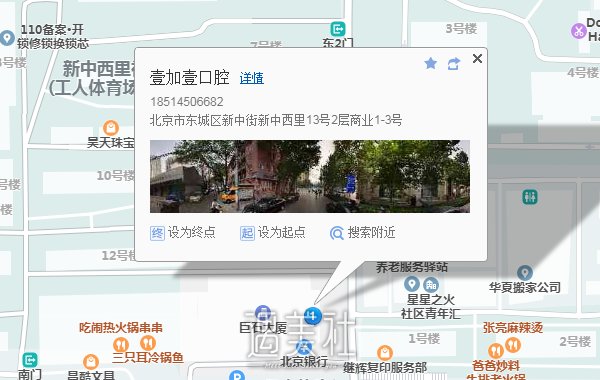
Task: Click the 110备案 locksmith location pin
Action: [x=7, y=38]
